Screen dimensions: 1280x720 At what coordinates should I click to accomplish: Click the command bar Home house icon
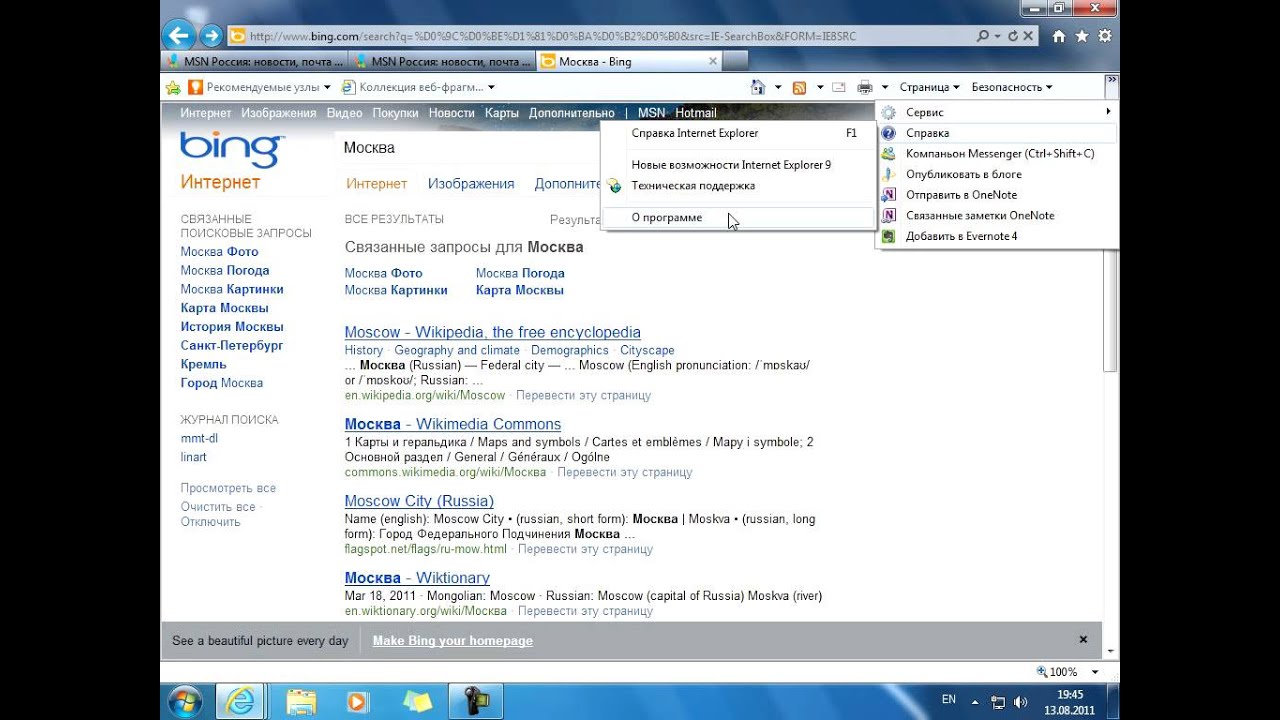[x=758, y=87]
